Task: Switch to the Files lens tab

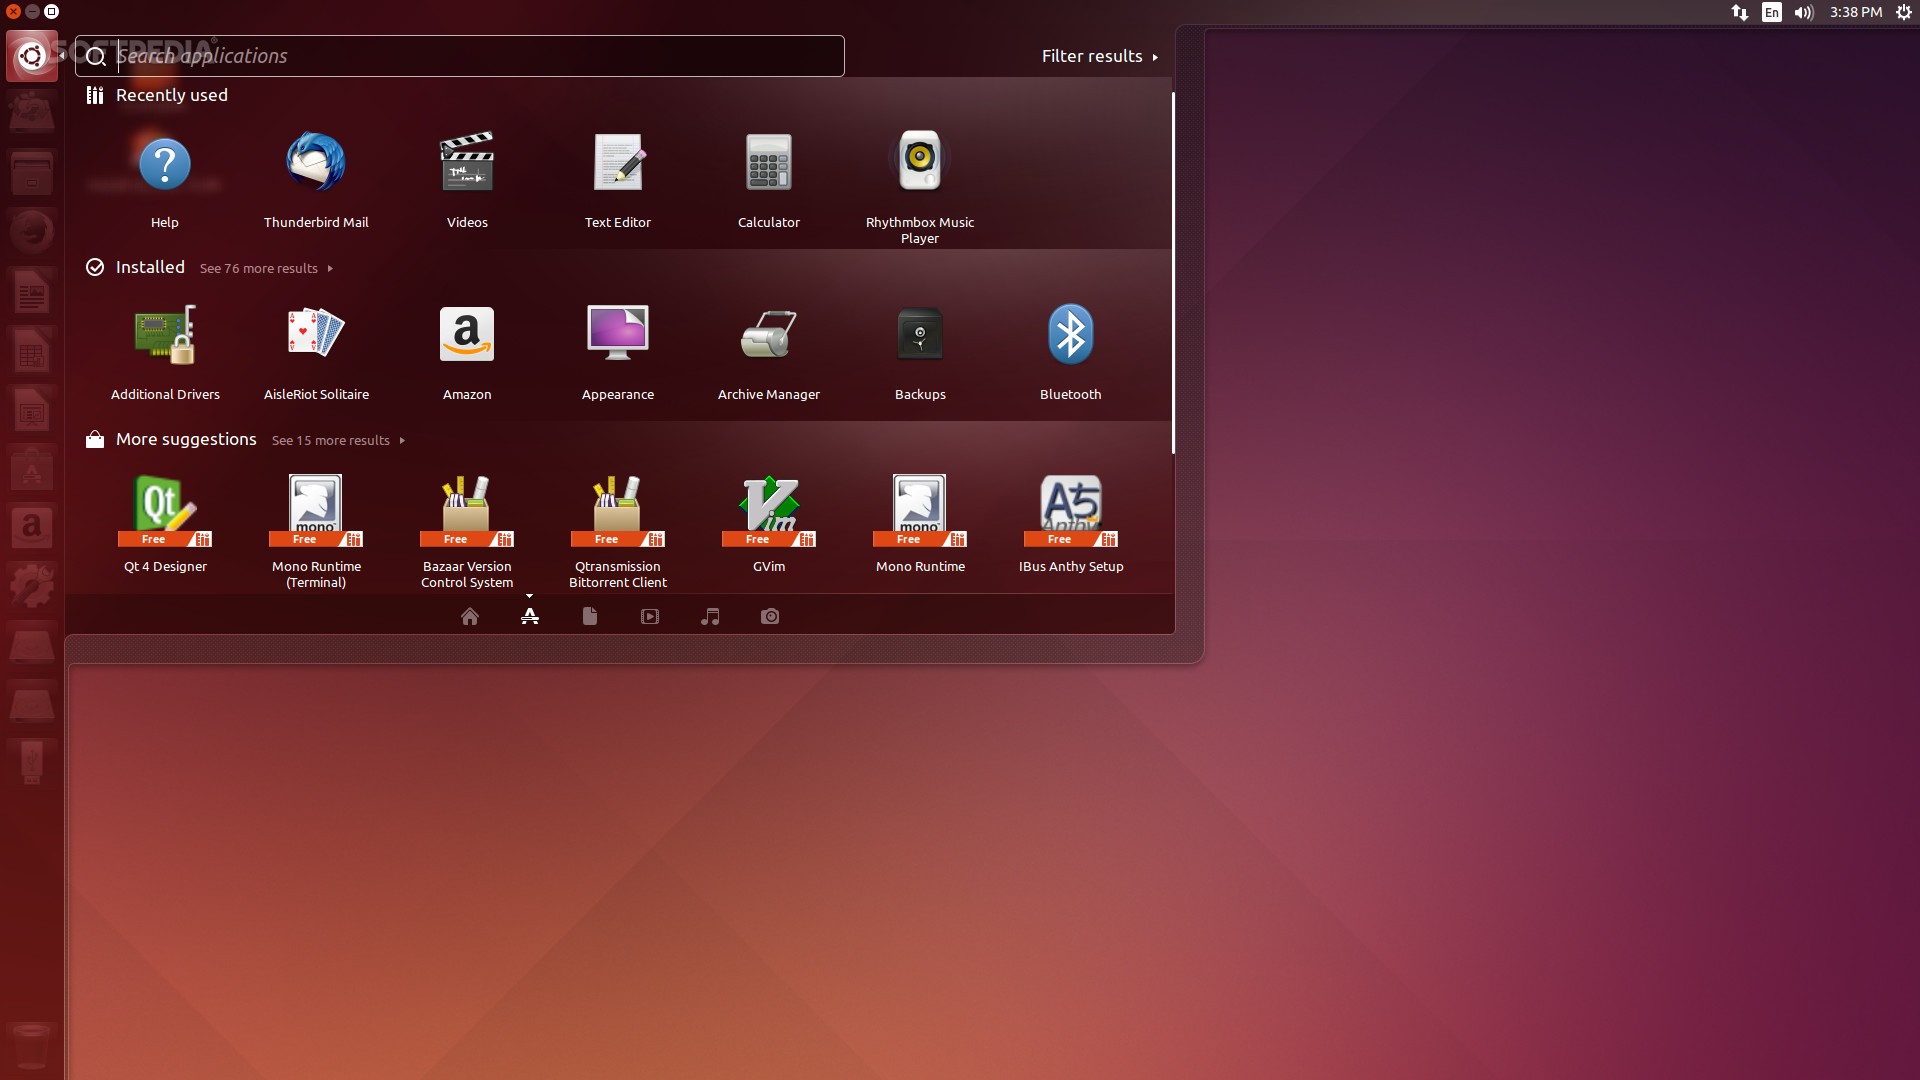Action: click(x=590, y=617)
